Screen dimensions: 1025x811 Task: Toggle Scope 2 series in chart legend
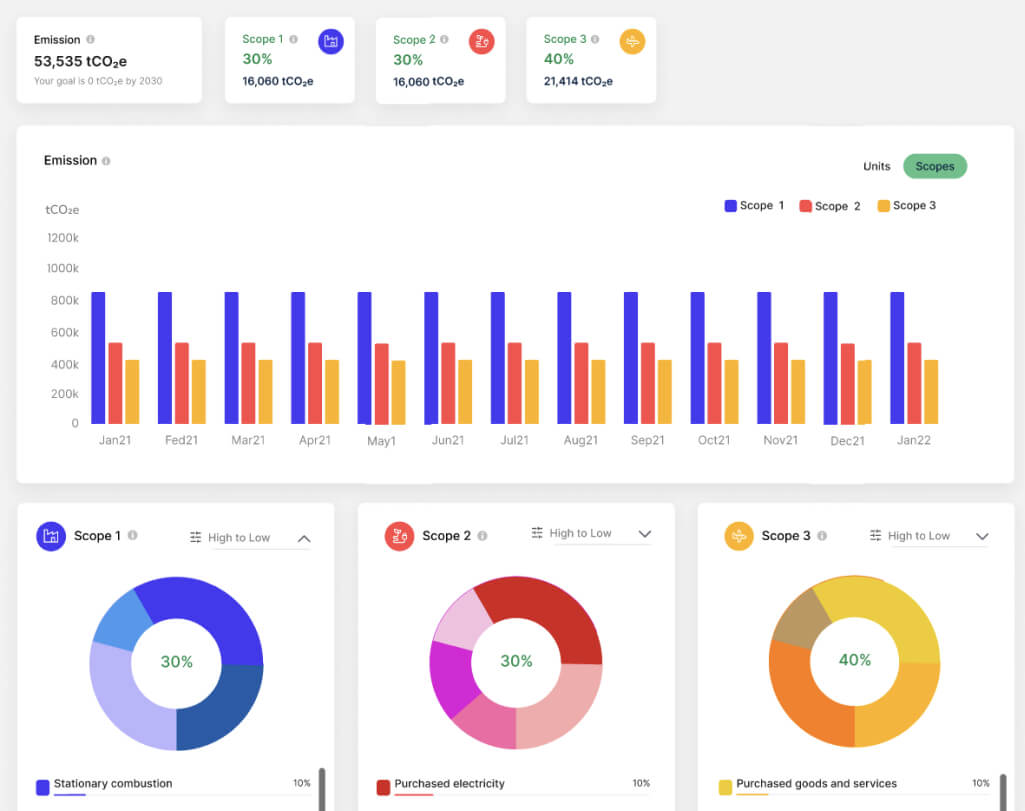(830, 206)
